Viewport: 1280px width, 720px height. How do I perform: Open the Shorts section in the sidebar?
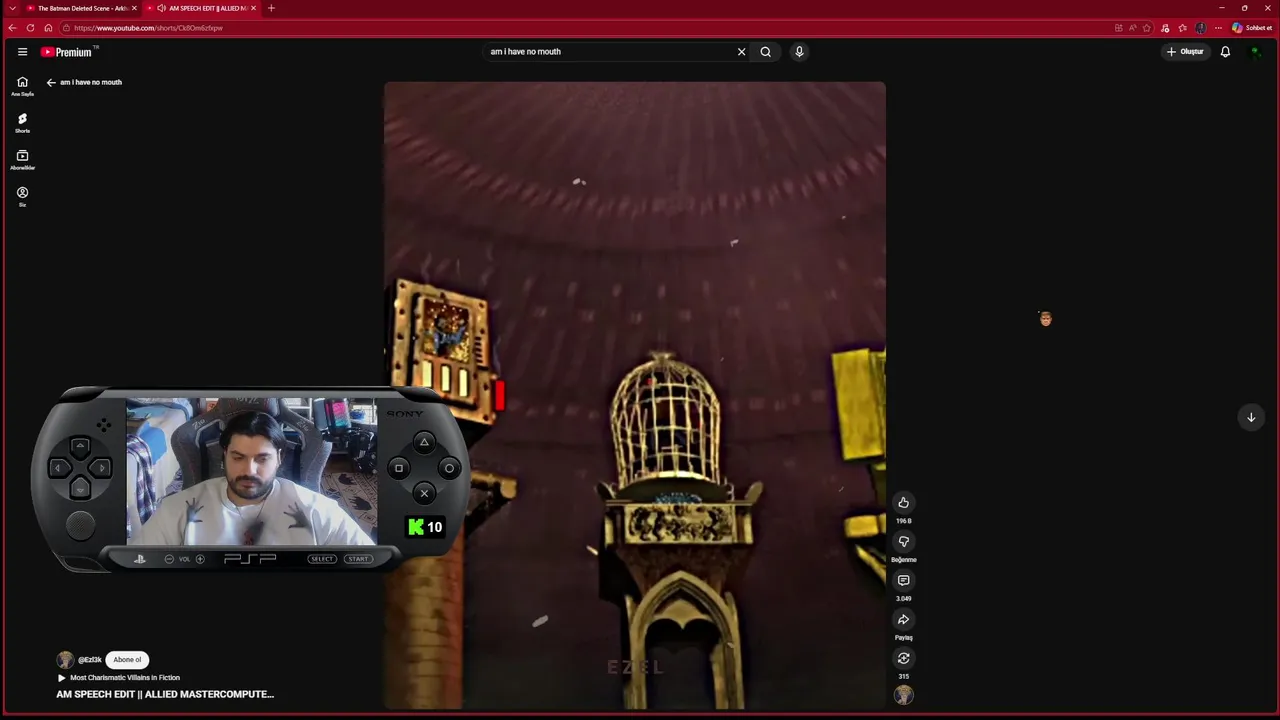(x=22, y=123)
